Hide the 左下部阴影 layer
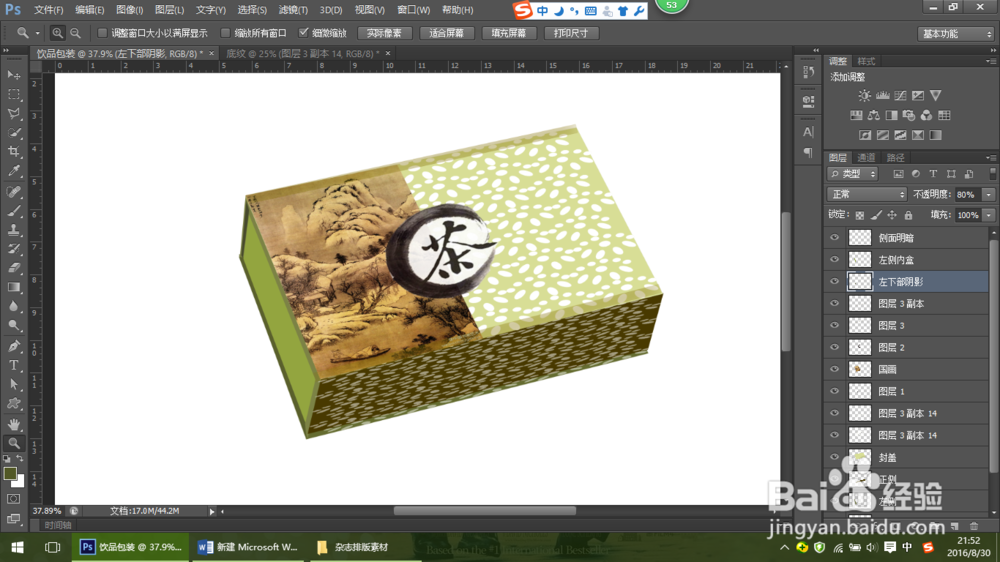The height and width of the screenshot is (562, 1000). pos(834,282)
